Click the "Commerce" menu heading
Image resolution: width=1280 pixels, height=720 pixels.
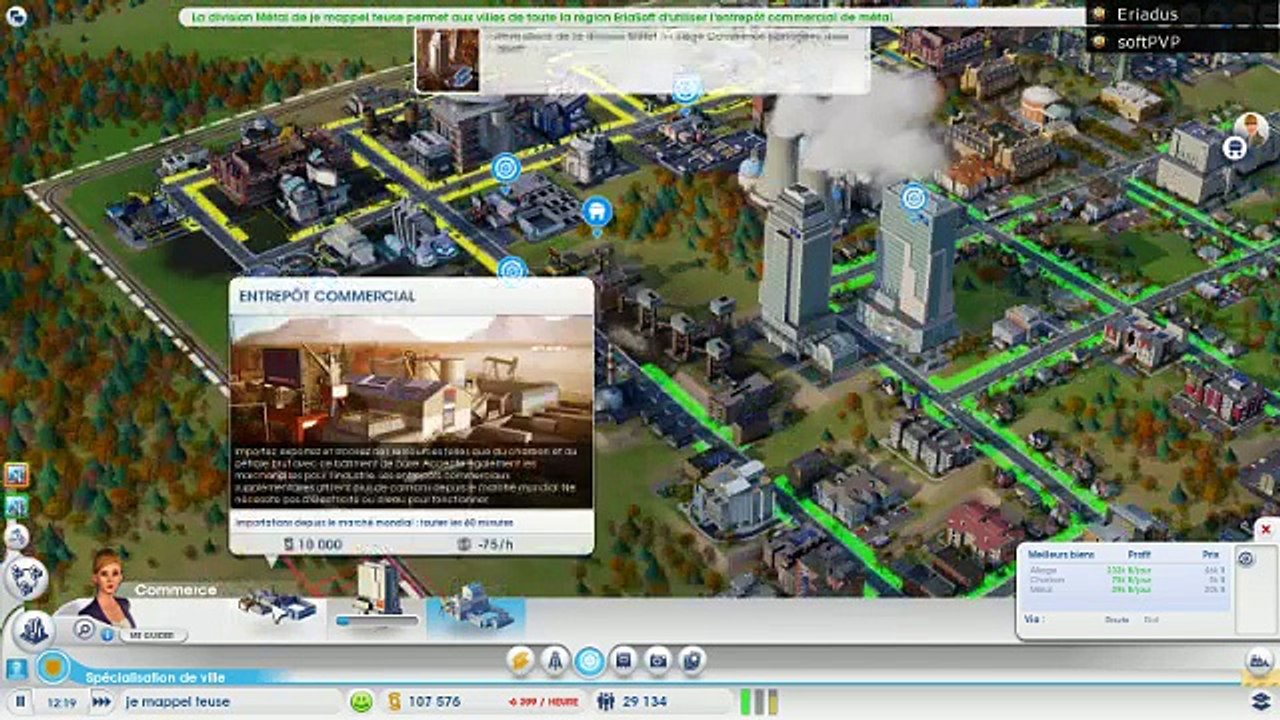click(176, 590)
